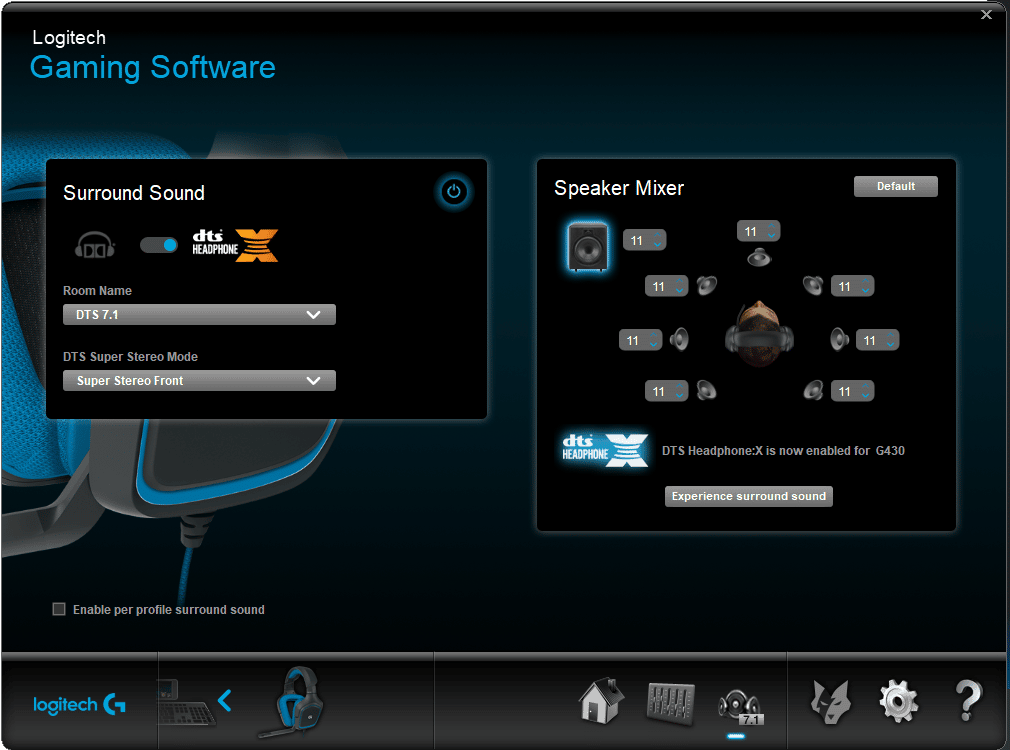Close the Logitech Gaming Software window
The height and width of the screenshot is (750, 1010).
point(986,15)
